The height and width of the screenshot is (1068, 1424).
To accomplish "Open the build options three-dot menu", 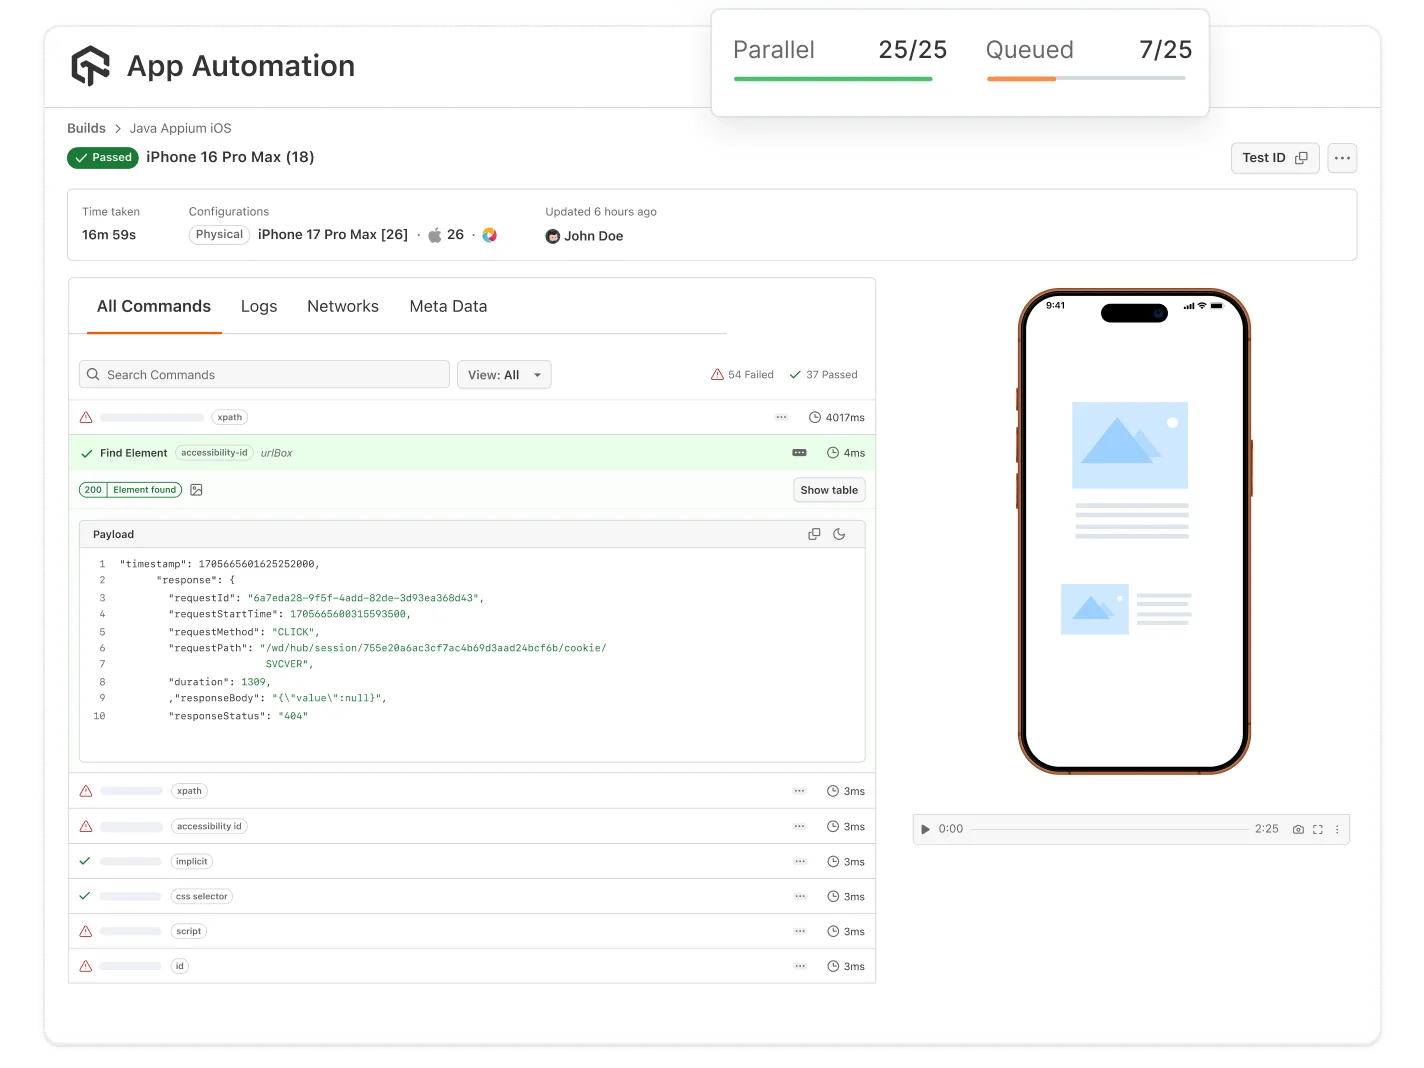I will click(x=1342, y=158).
